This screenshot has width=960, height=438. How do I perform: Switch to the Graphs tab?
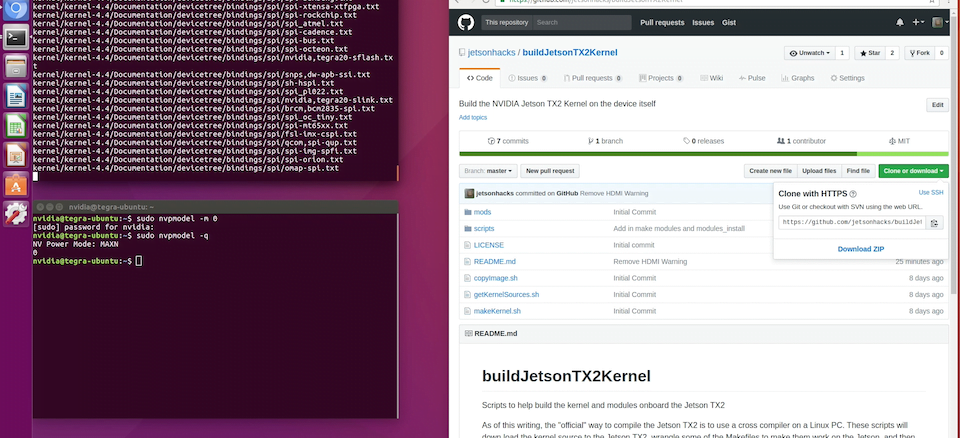(798, 78)
